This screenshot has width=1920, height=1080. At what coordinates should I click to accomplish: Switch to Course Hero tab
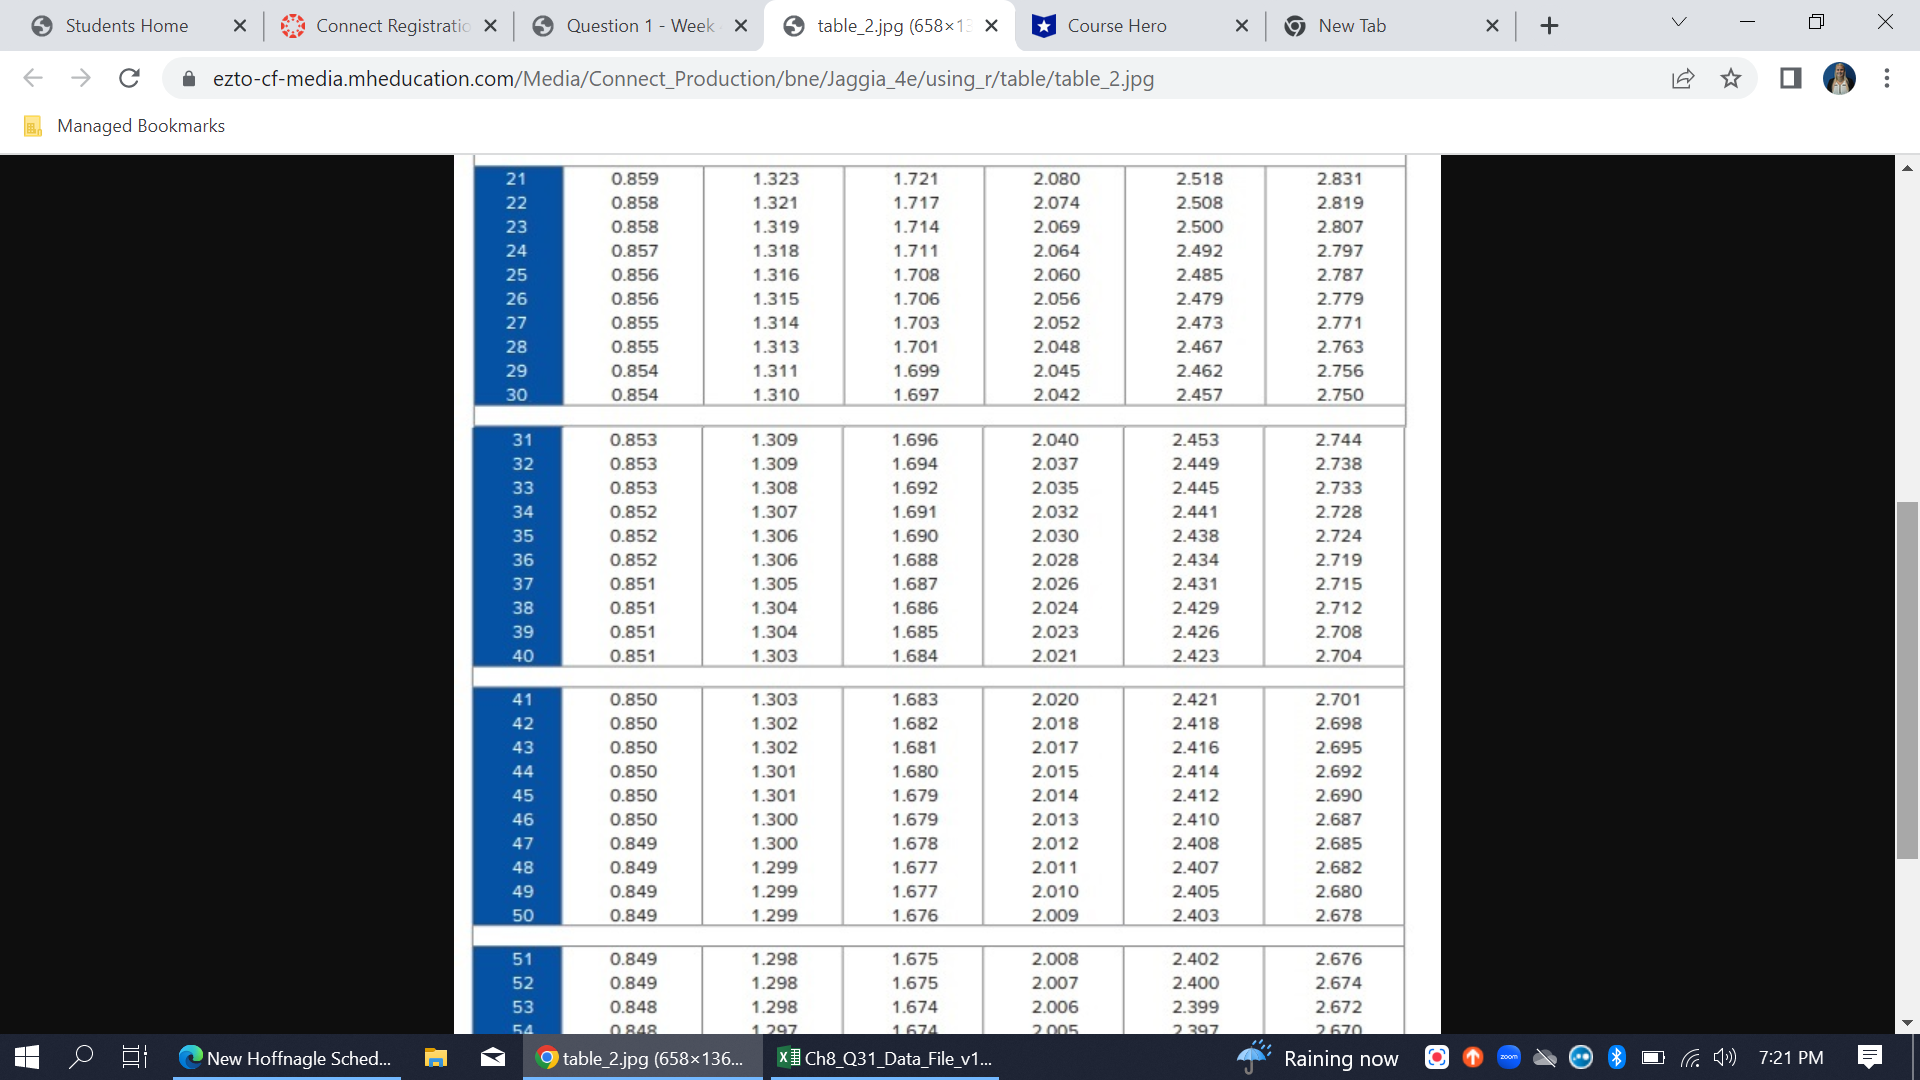pyautogui.click(x=1116, y=26)
